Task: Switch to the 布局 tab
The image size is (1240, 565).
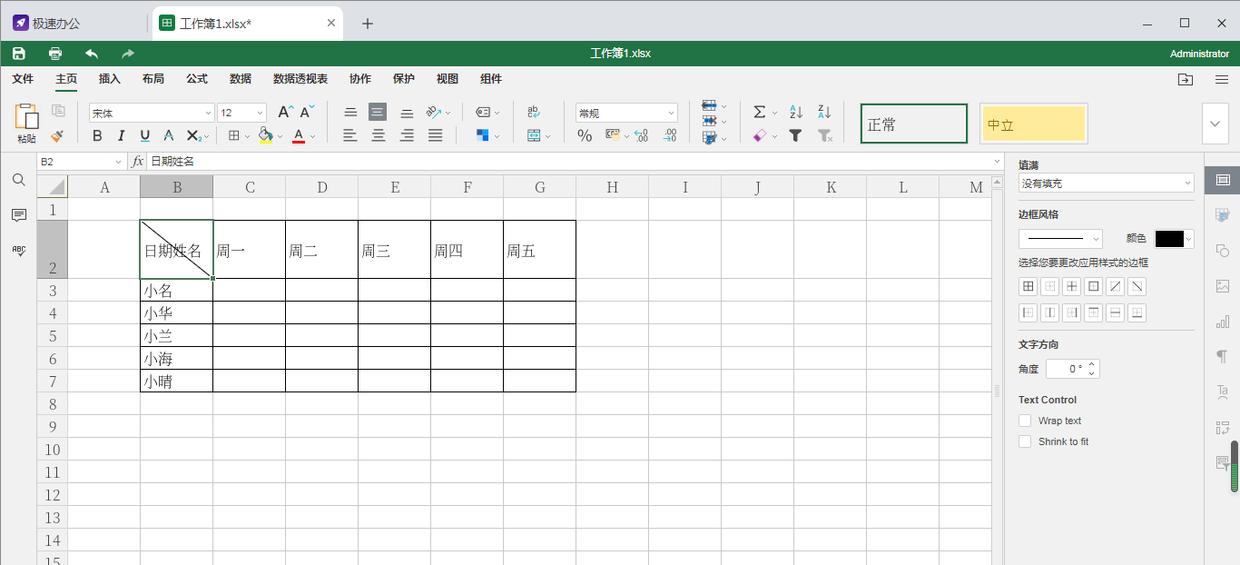Action: click(x=153, y=79)
